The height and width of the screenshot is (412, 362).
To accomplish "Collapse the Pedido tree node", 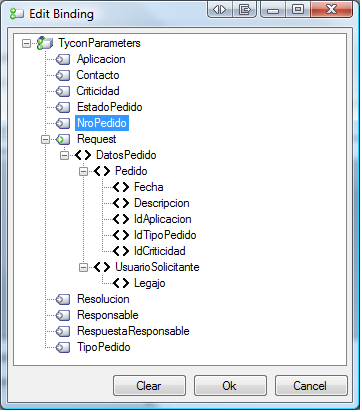I will click(83, 171).
